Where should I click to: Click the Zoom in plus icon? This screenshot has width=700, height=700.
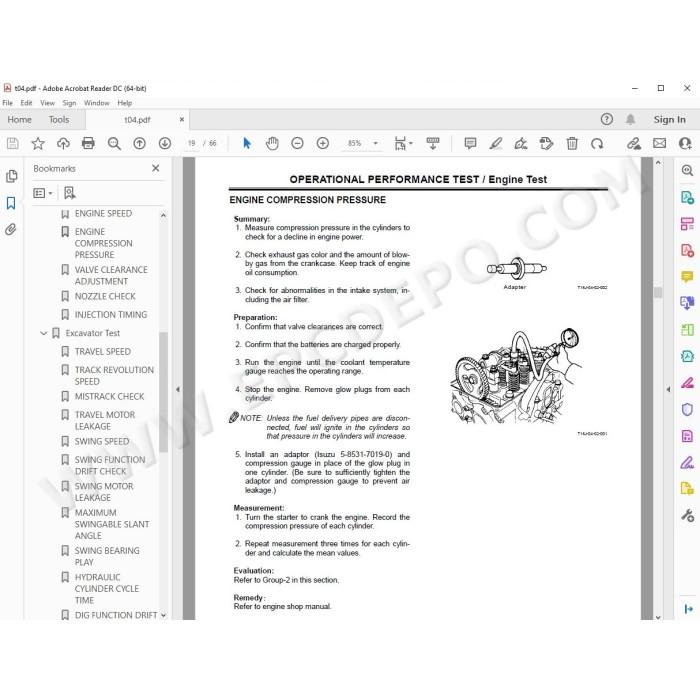tap(323, 143)
